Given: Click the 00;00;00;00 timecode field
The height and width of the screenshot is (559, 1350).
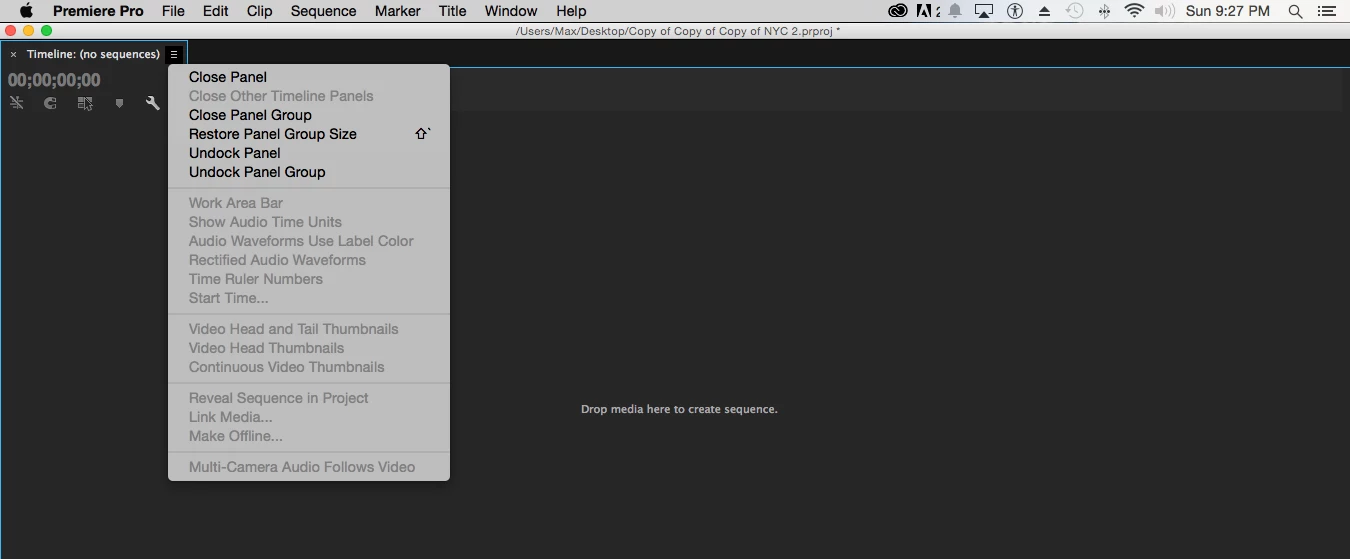Looking at the screenshot, I should 54,80.
